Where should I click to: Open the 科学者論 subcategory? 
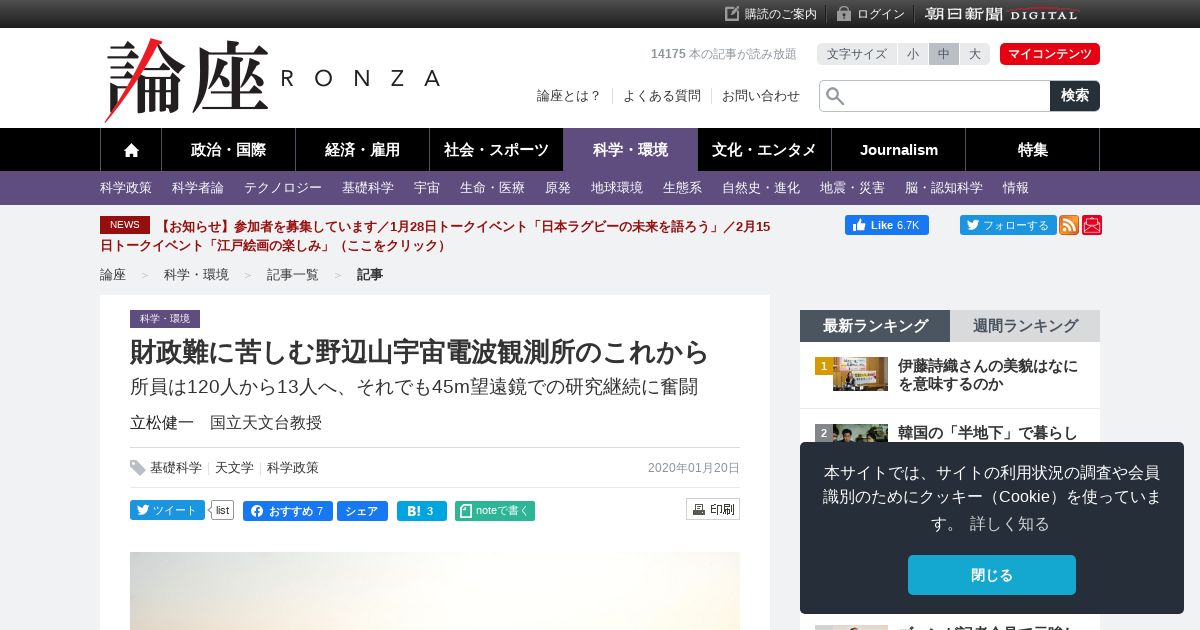(x=198, y=188)
